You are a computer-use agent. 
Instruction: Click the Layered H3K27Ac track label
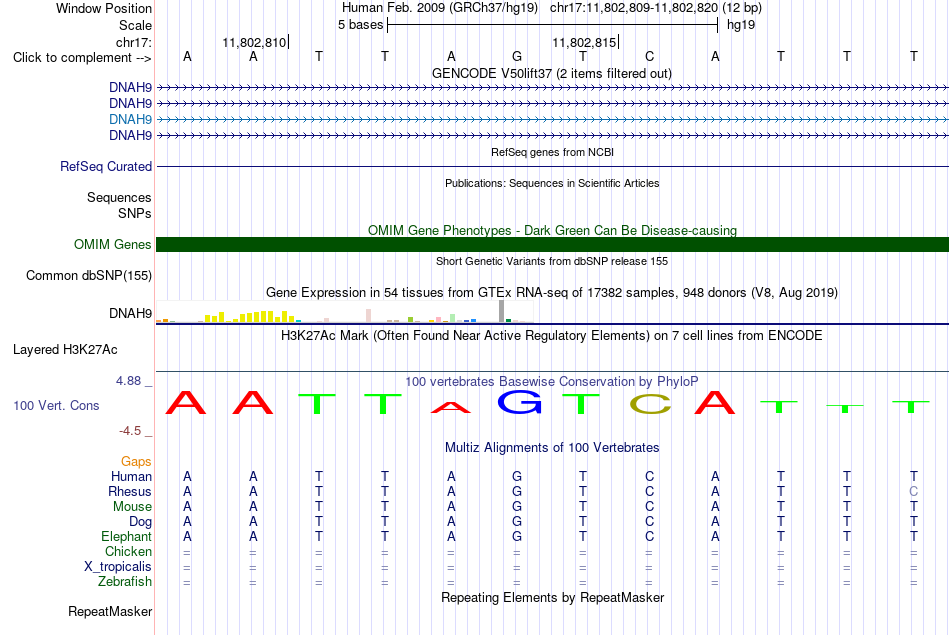point(65,350)
